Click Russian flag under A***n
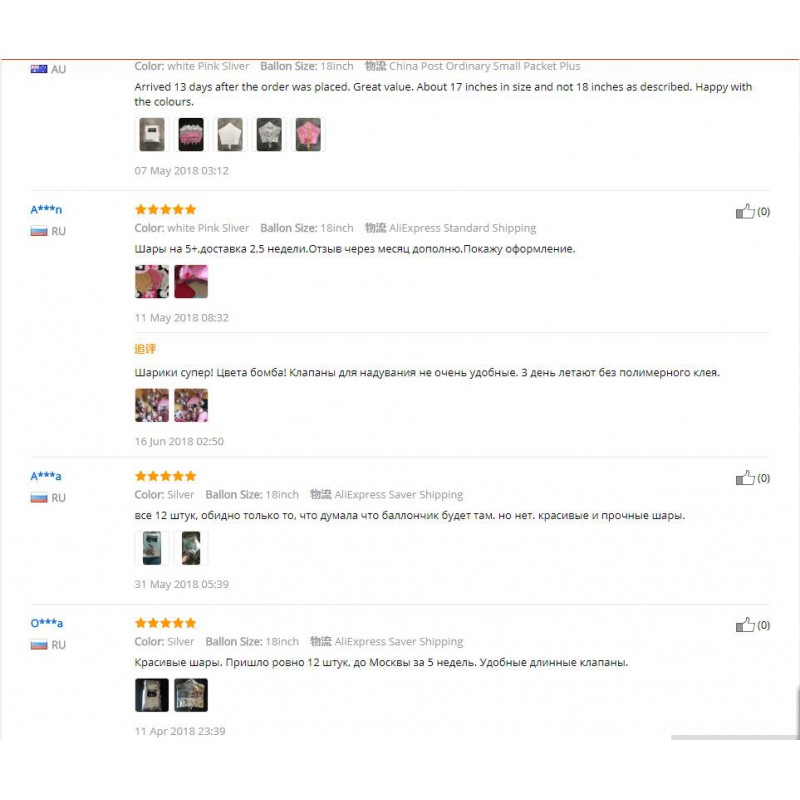The image size is (800, 800). point(39,231)
